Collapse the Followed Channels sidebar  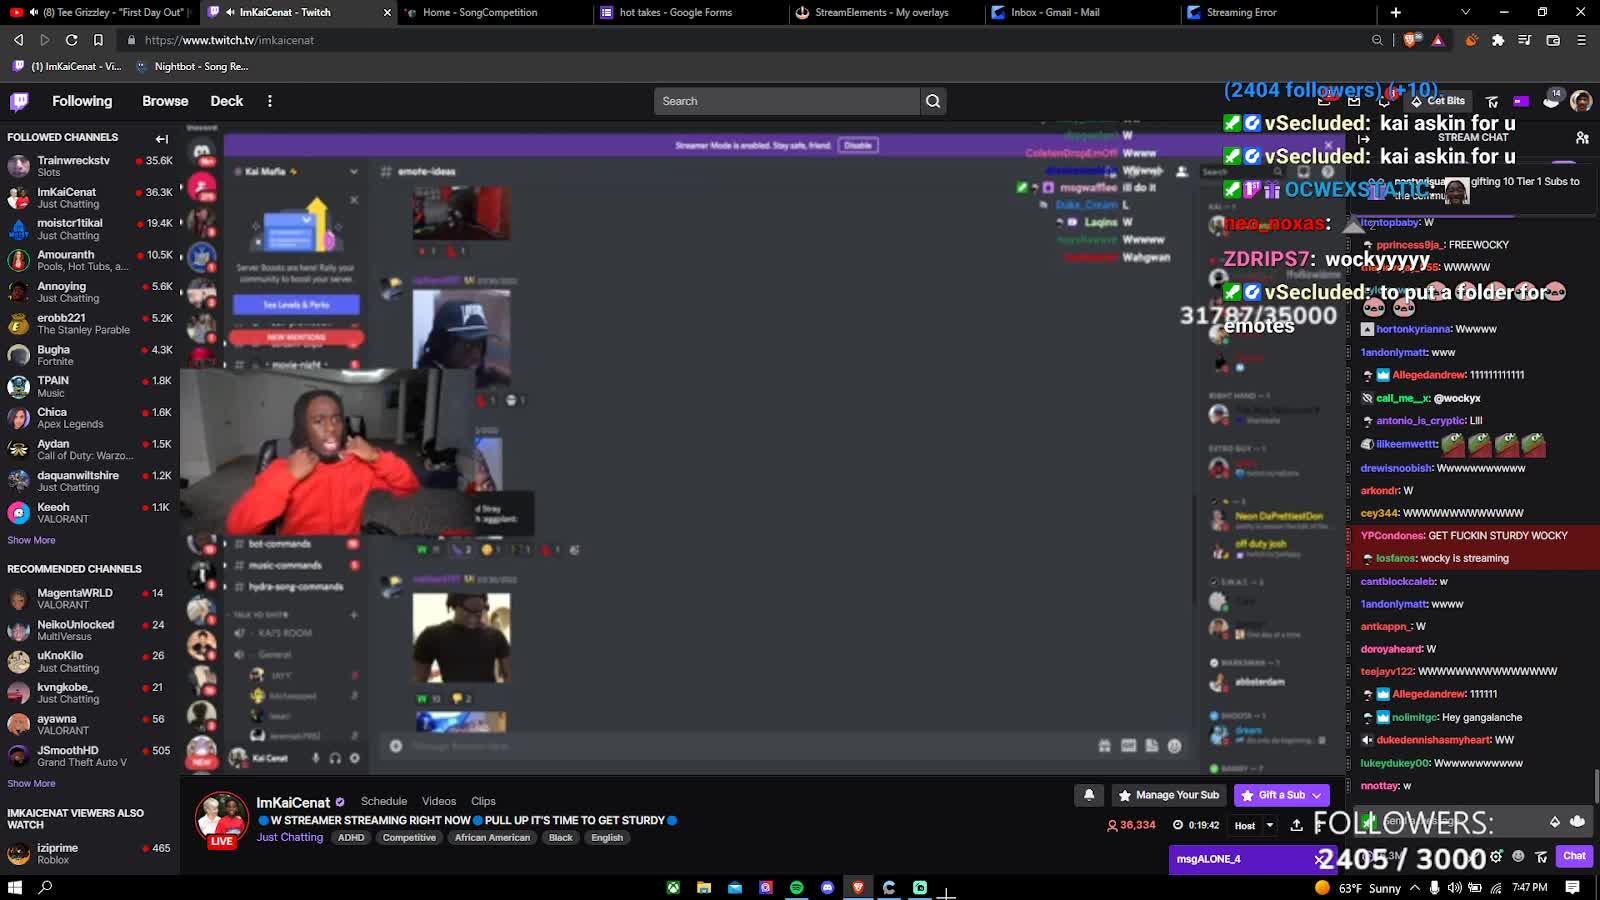coord(161,138)
